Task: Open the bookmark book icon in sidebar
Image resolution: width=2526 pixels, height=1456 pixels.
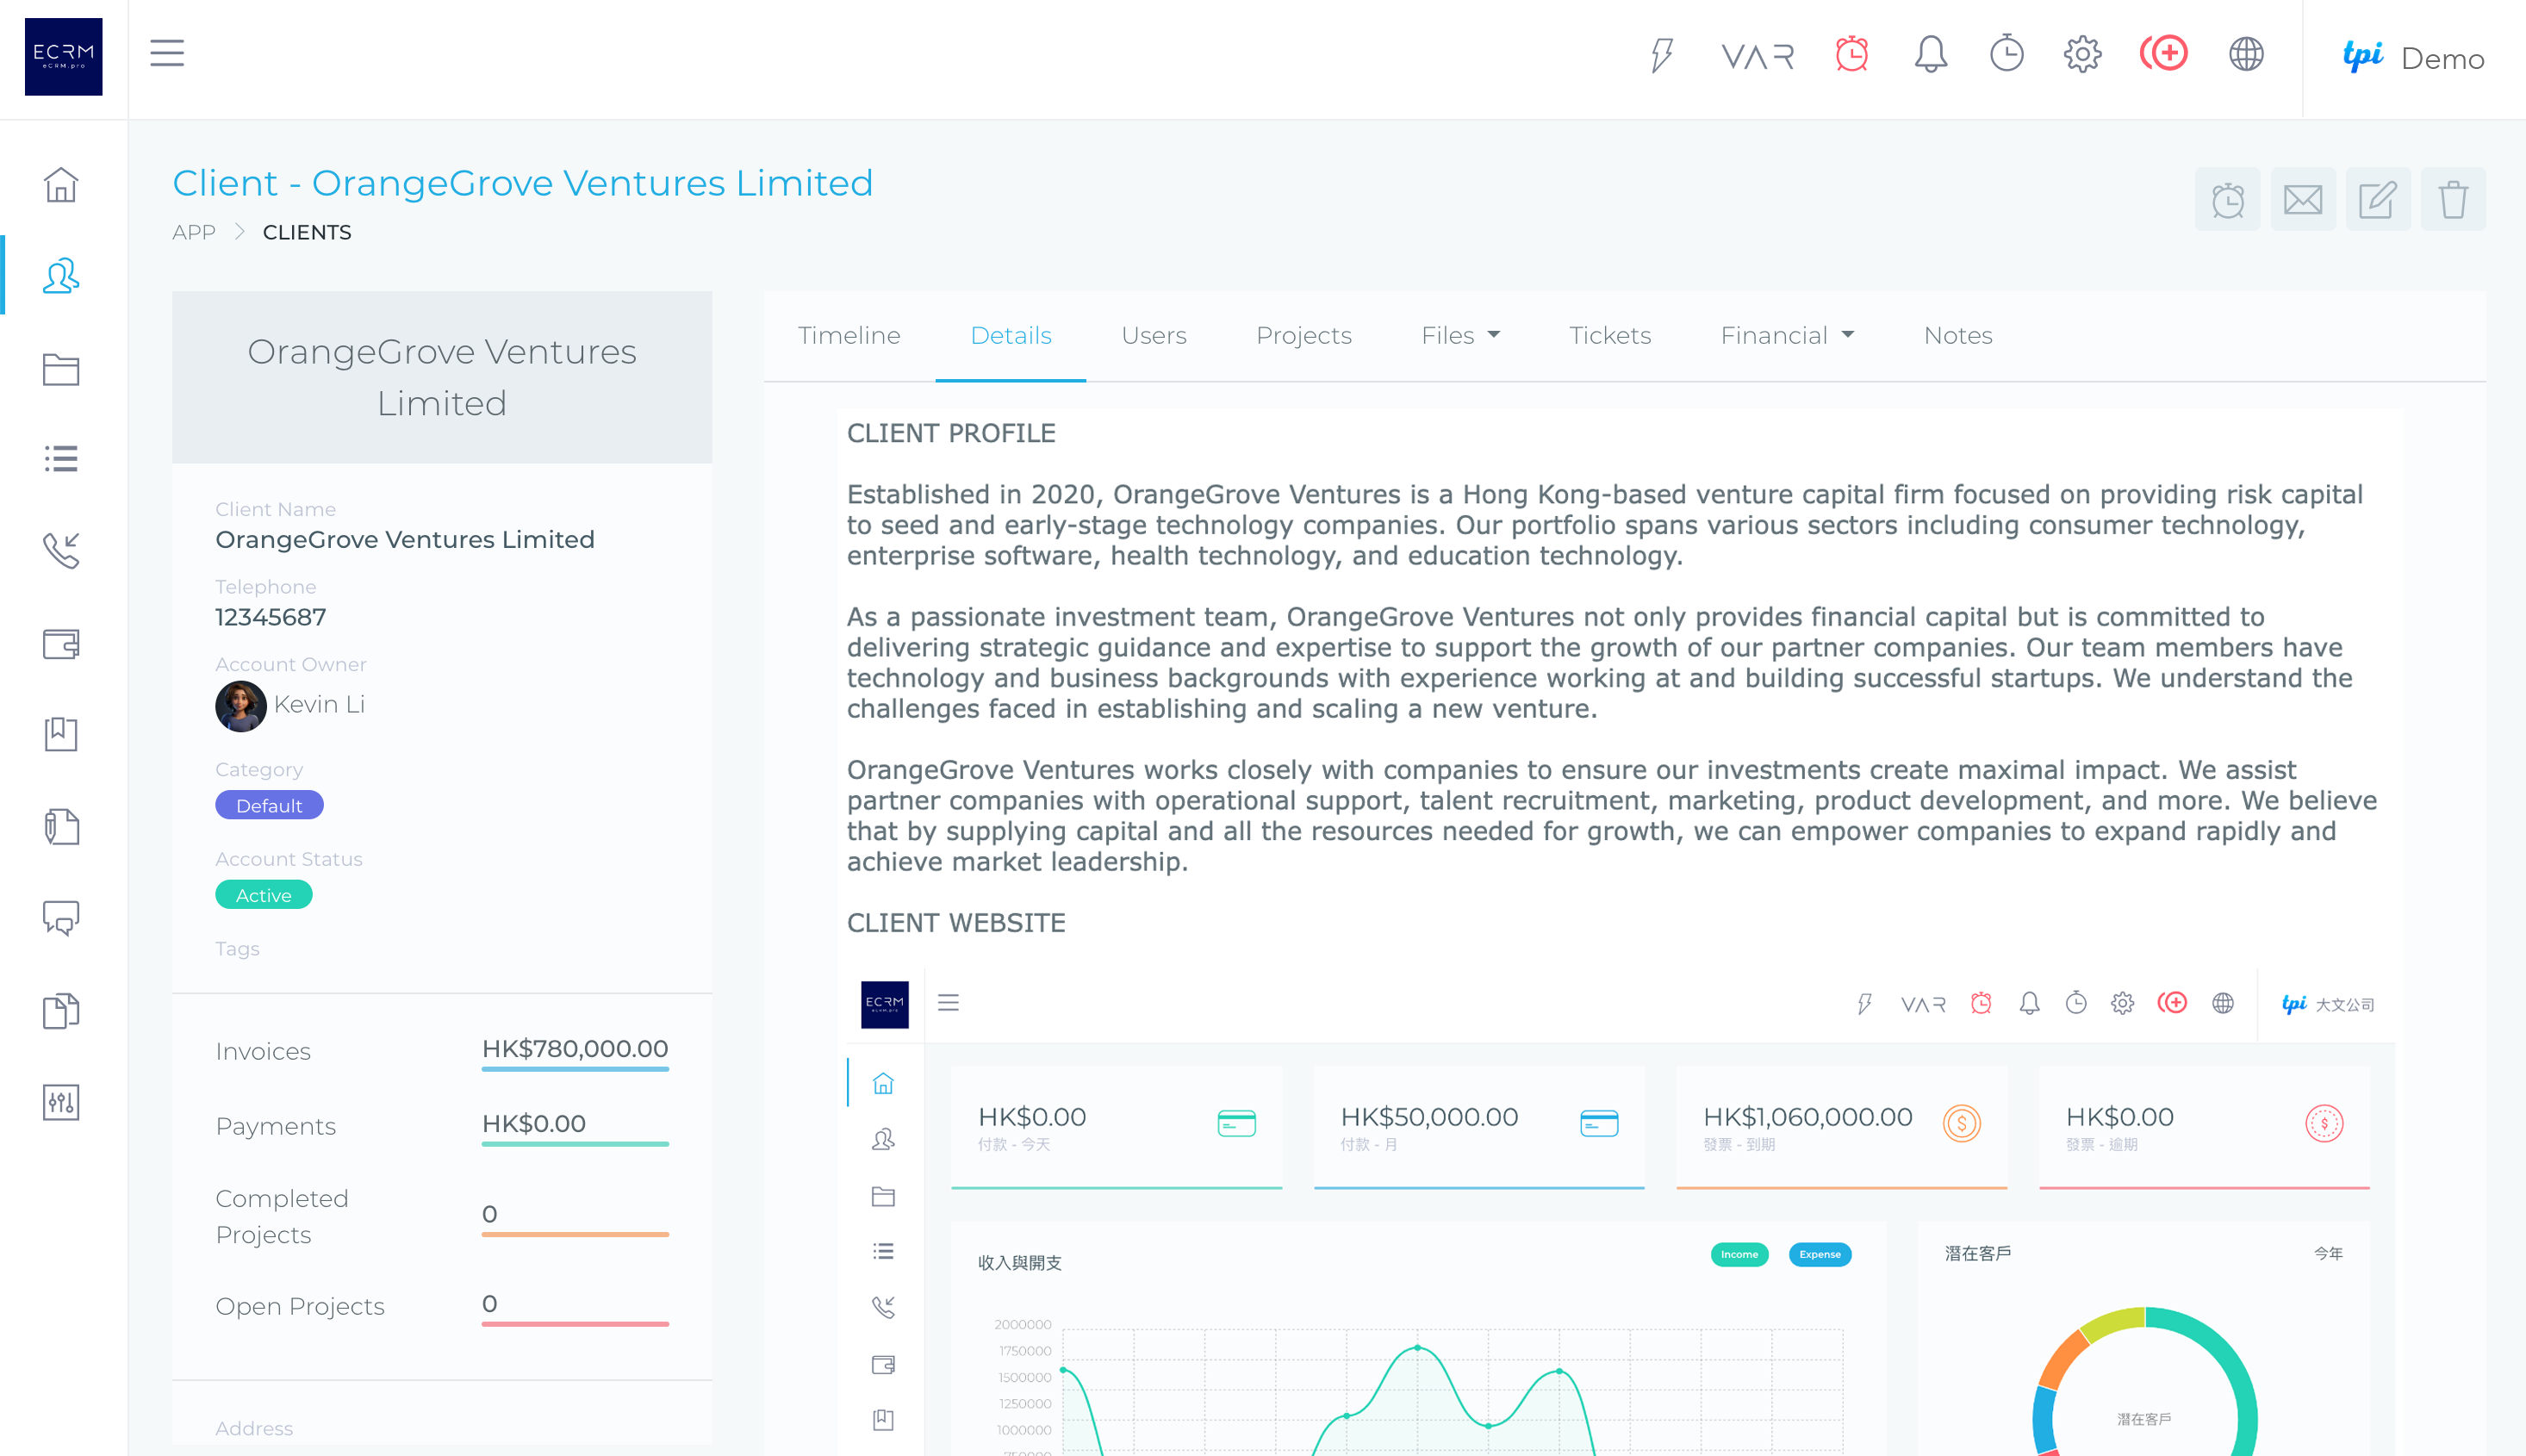Action: click(61, 734)
